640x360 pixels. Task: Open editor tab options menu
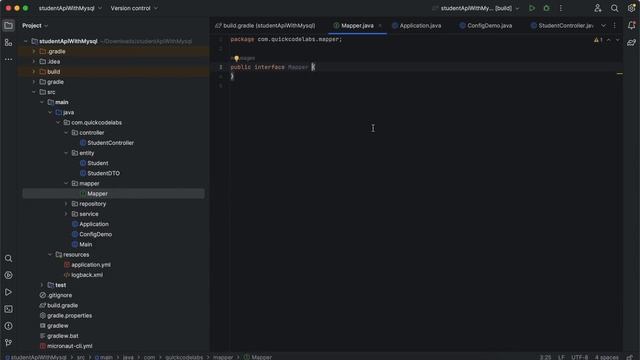click(614, 25)
